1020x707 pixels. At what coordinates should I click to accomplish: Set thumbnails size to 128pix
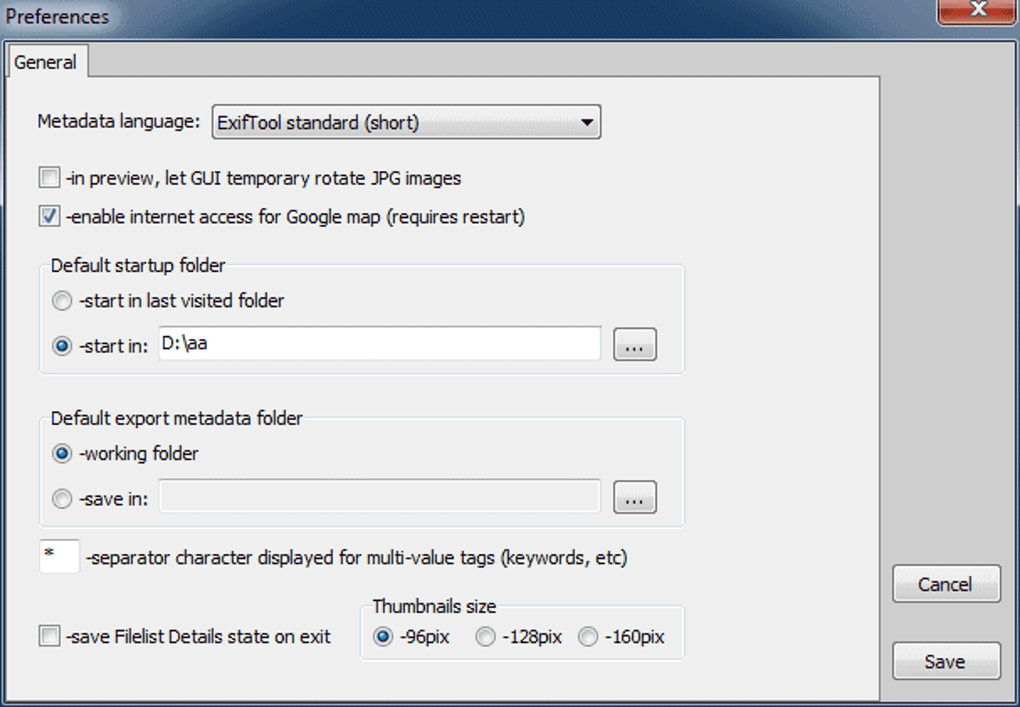(x=485, y=637)
